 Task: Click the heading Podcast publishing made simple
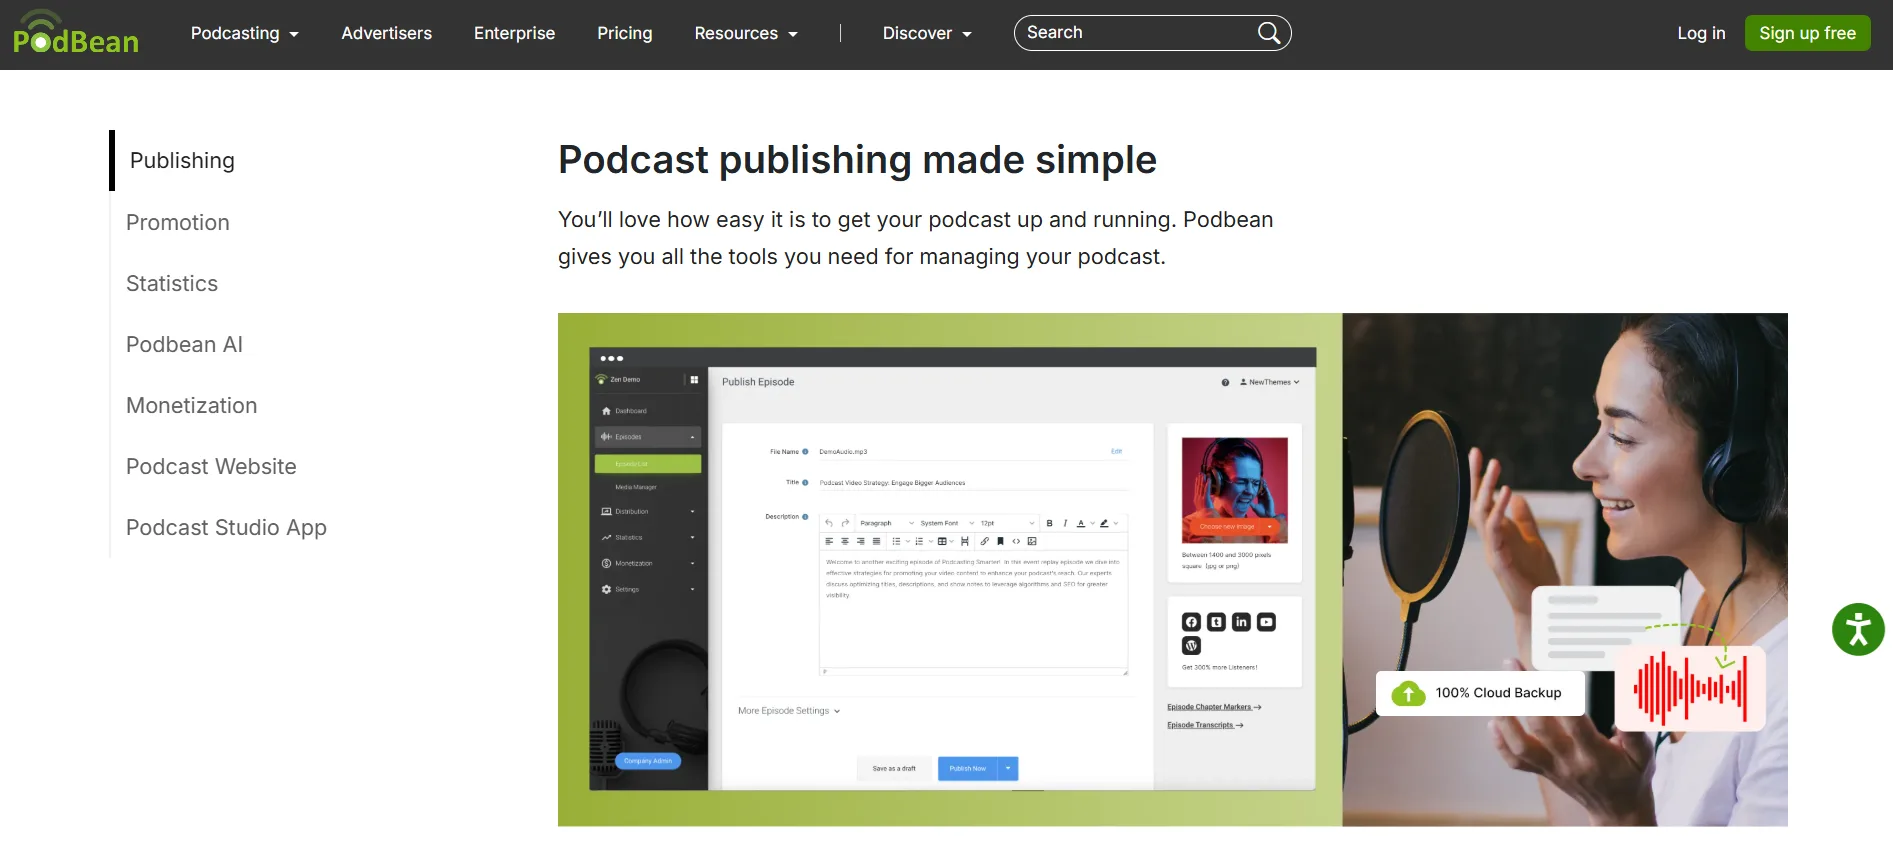(x=857, y=160)
